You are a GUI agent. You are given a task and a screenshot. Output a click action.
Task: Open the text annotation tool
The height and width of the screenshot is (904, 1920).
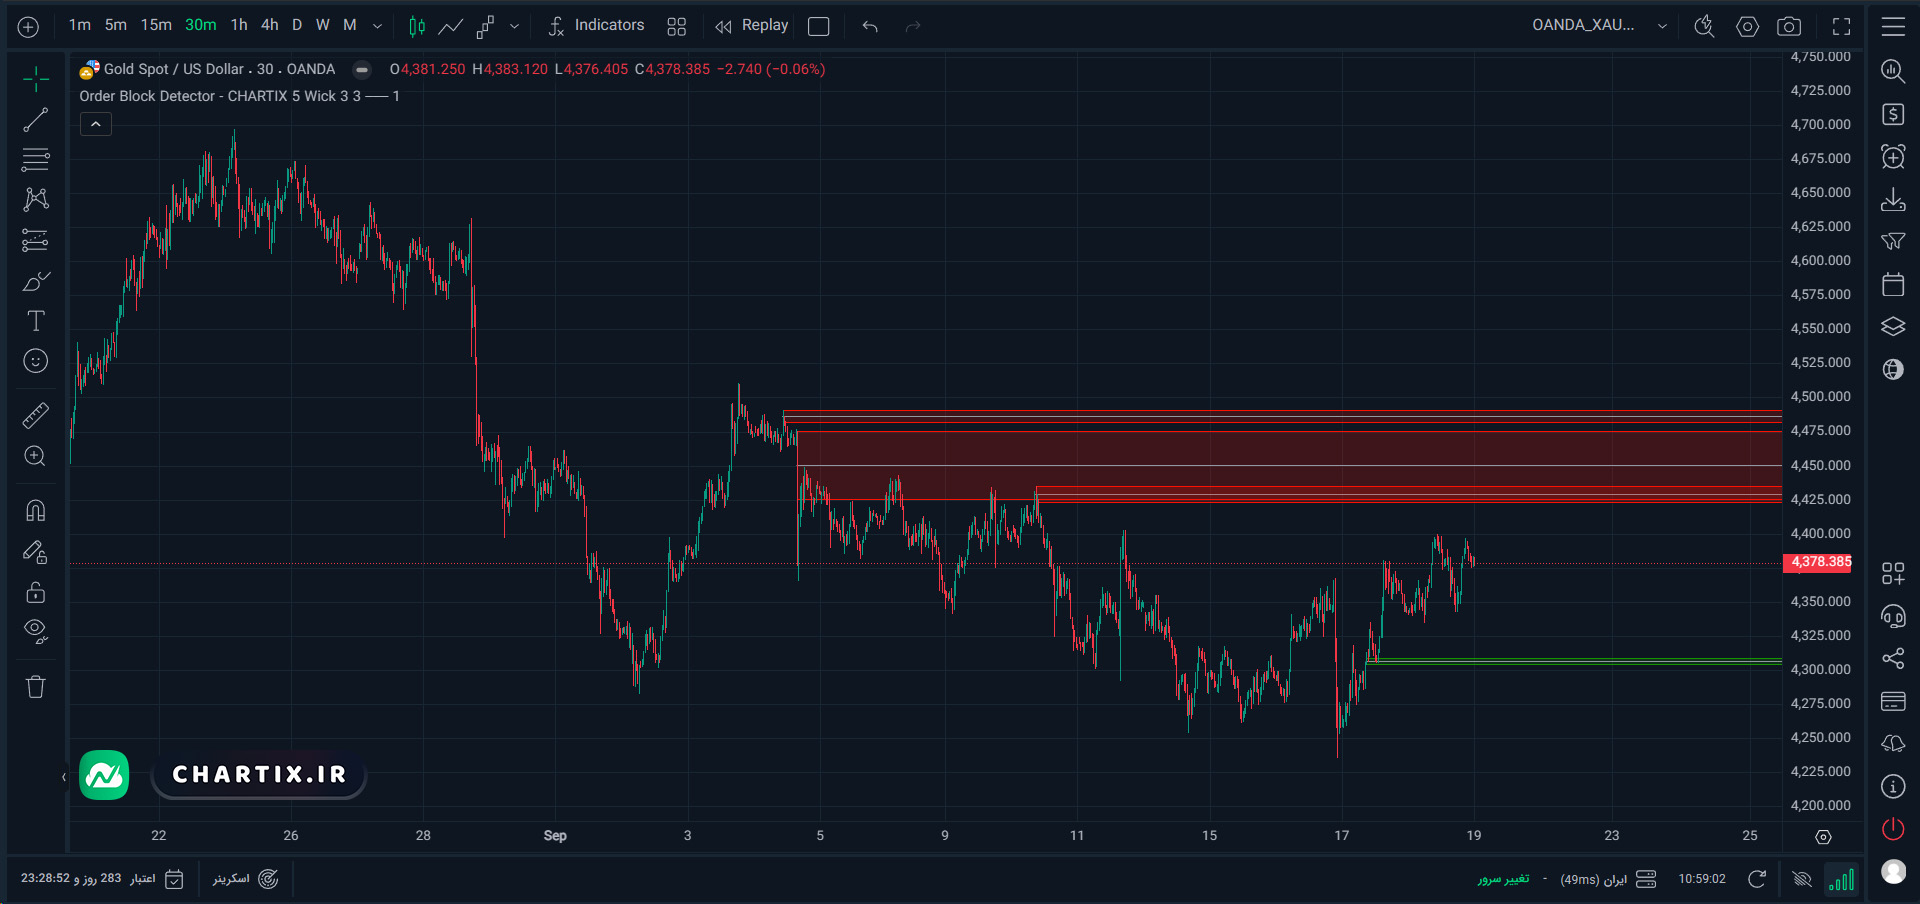(x=36, y=321)
